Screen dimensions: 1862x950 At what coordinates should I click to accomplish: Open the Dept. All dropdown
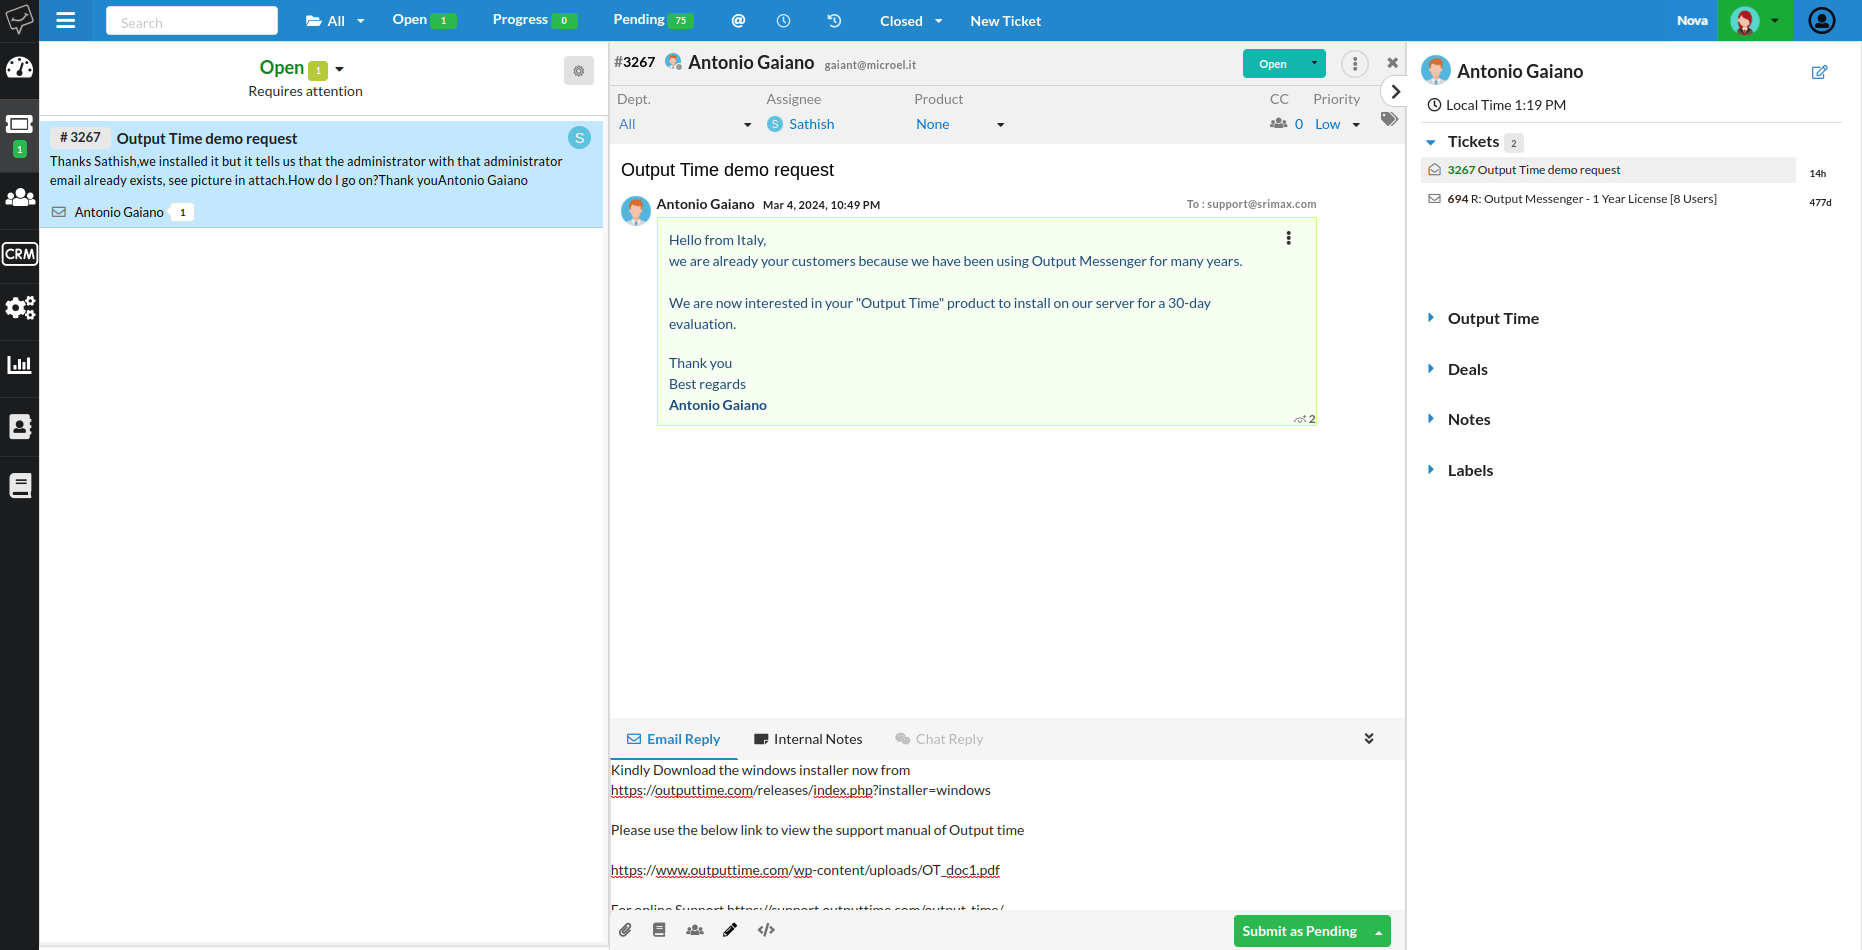(x=685, y=124)
